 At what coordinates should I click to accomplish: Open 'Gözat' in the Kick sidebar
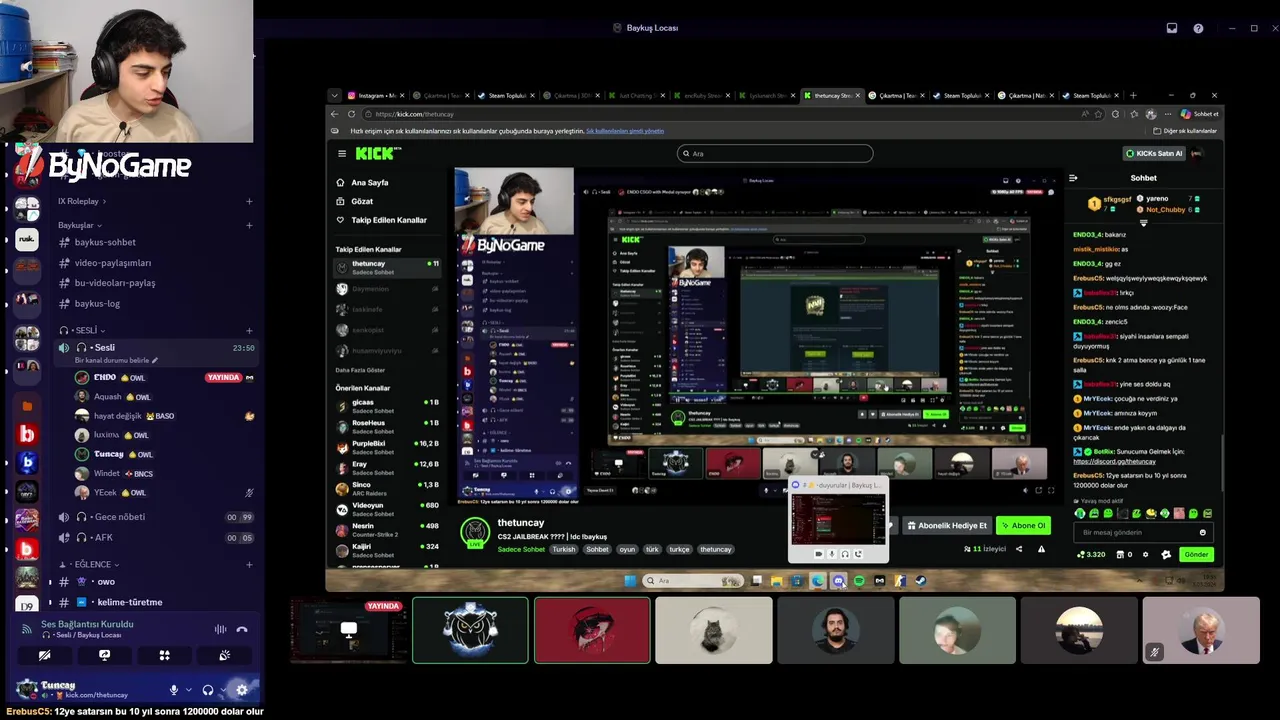(363, 201)
